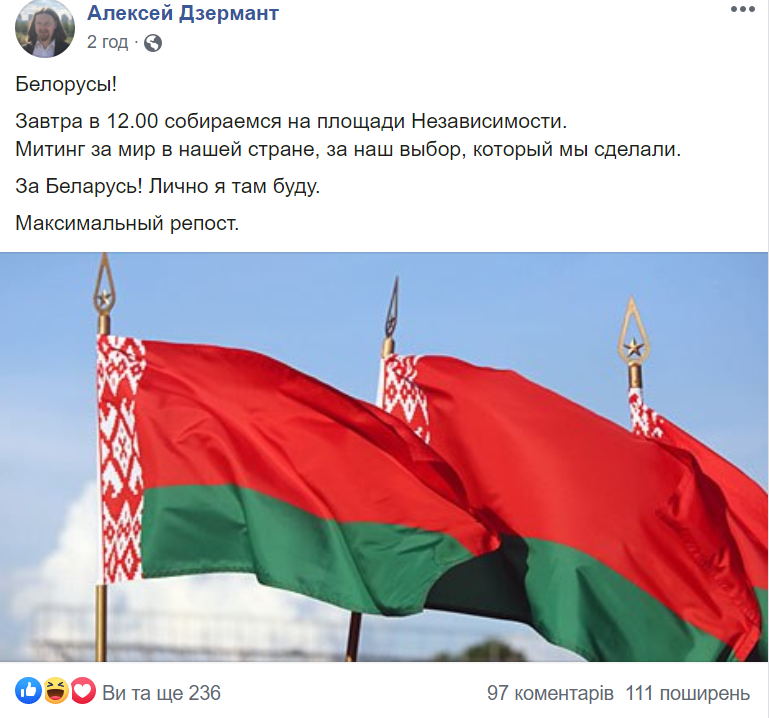This screenshot has height=718, width=769.
Task: Click the blue Like reaction icon
Action: [x=28, y=692]
